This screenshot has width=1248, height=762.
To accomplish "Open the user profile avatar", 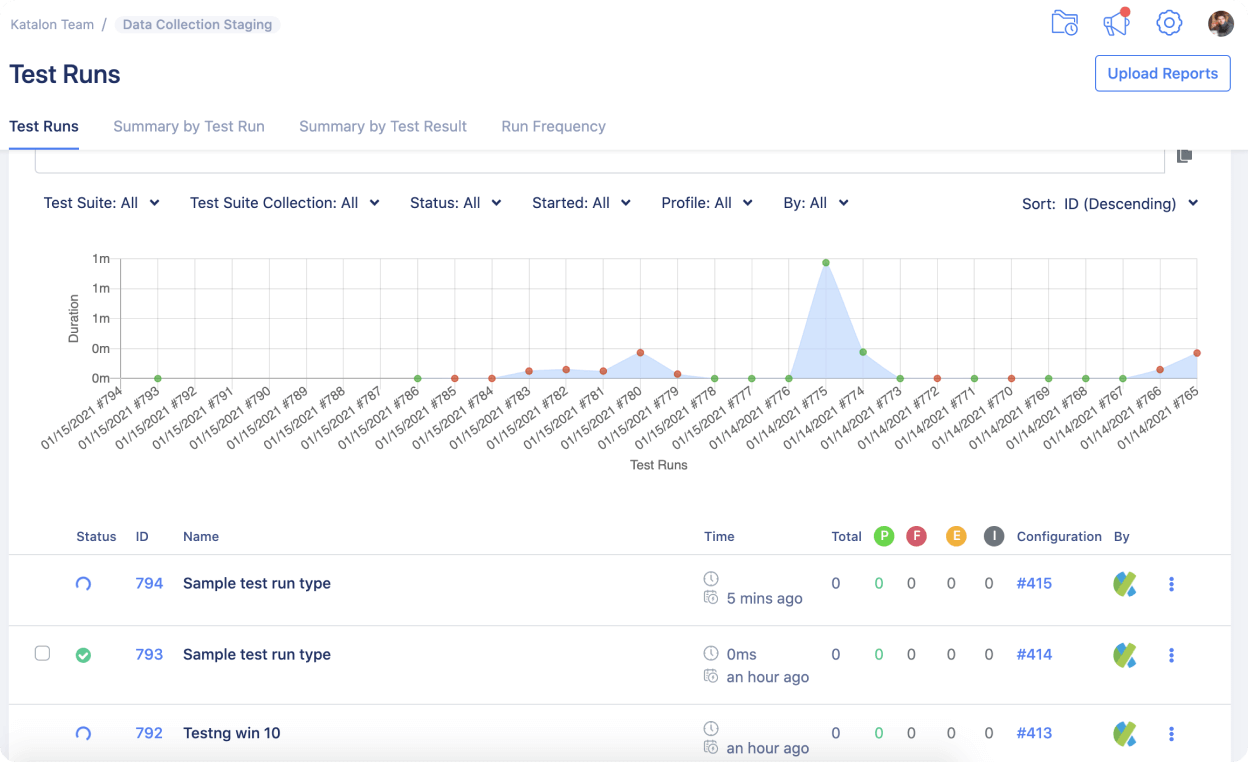I will click(x=1221, y=23).
